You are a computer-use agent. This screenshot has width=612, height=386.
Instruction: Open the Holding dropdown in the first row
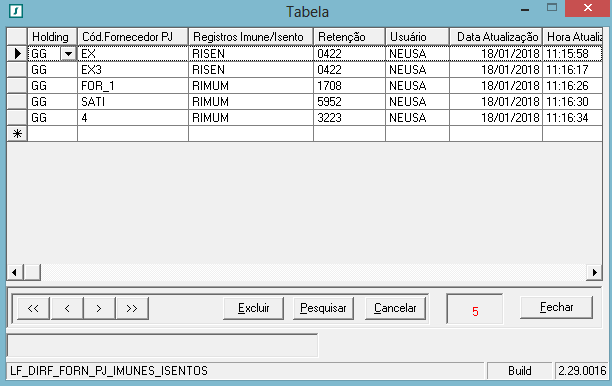click(68, 54)
